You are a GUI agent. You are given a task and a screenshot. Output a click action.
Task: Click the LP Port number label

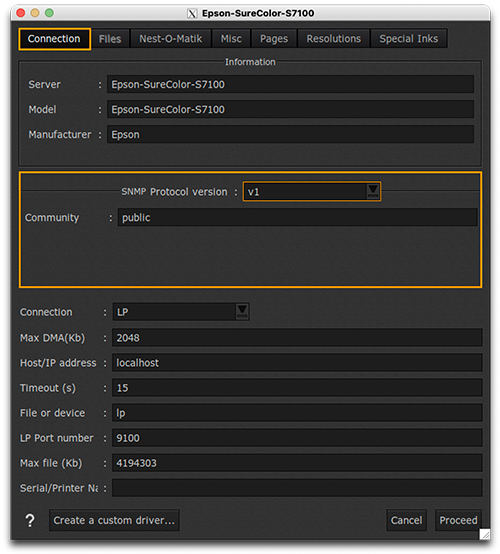57,438
